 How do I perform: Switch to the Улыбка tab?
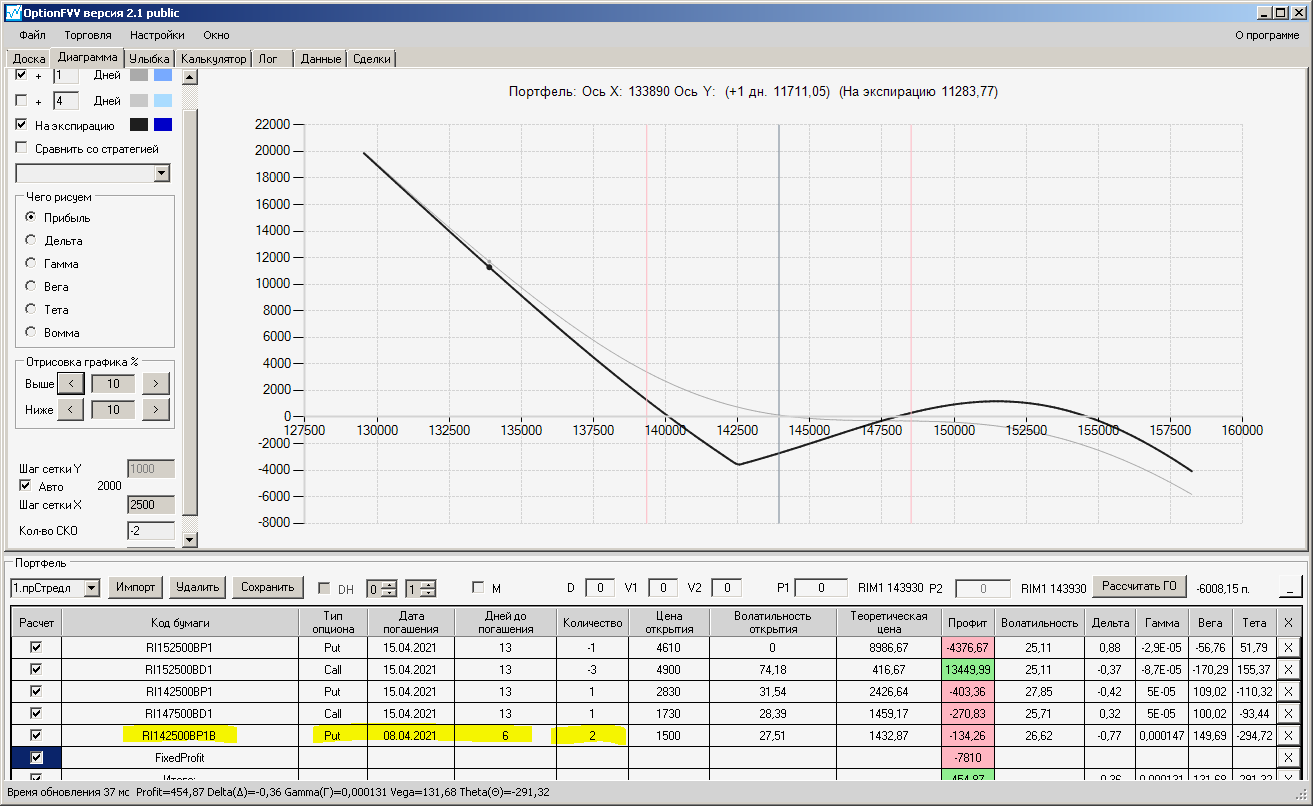point(149,59)
